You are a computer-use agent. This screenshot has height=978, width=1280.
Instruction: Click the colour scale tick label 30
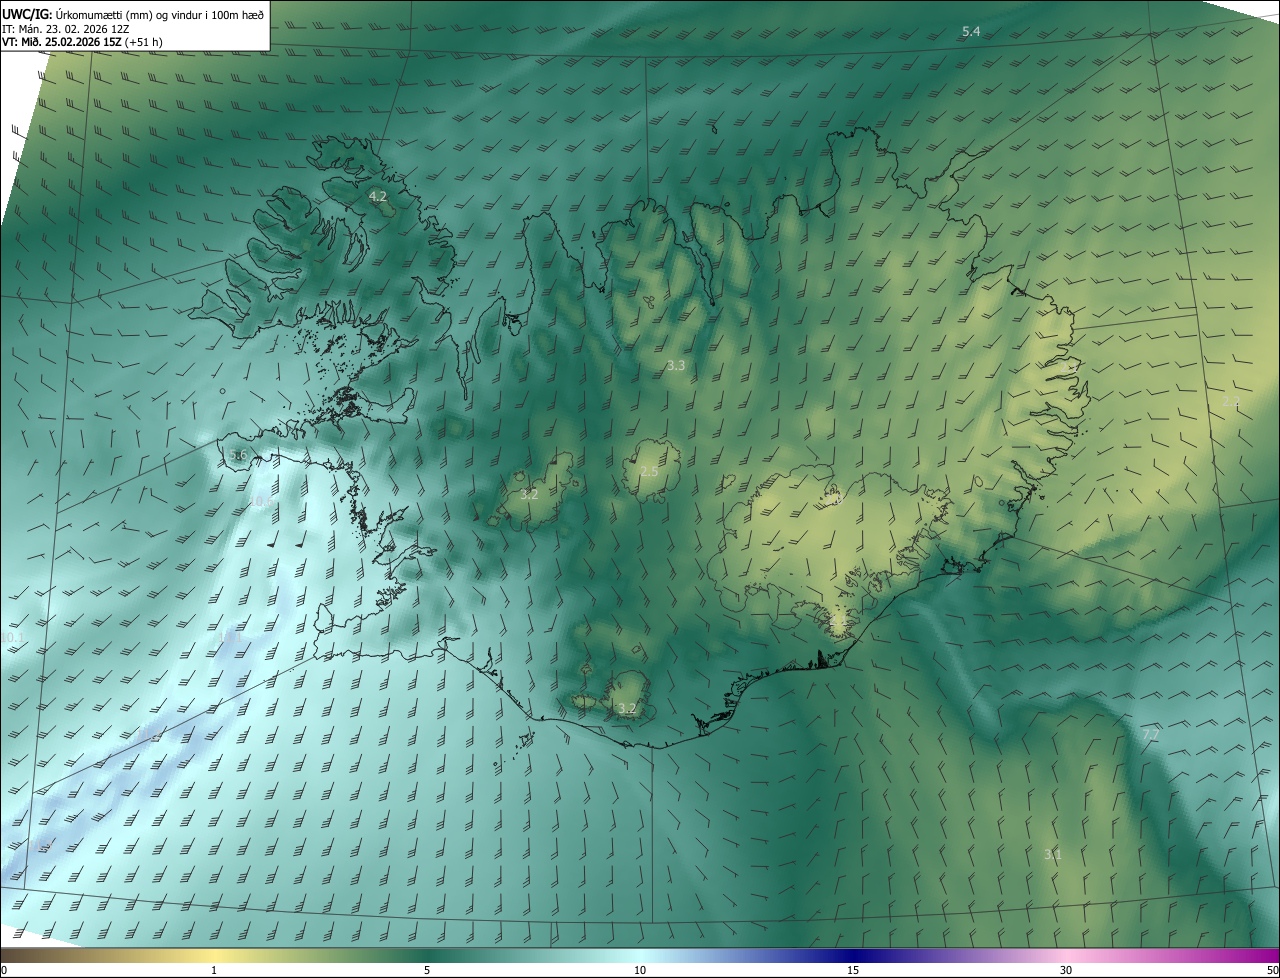pos(1066,970)
